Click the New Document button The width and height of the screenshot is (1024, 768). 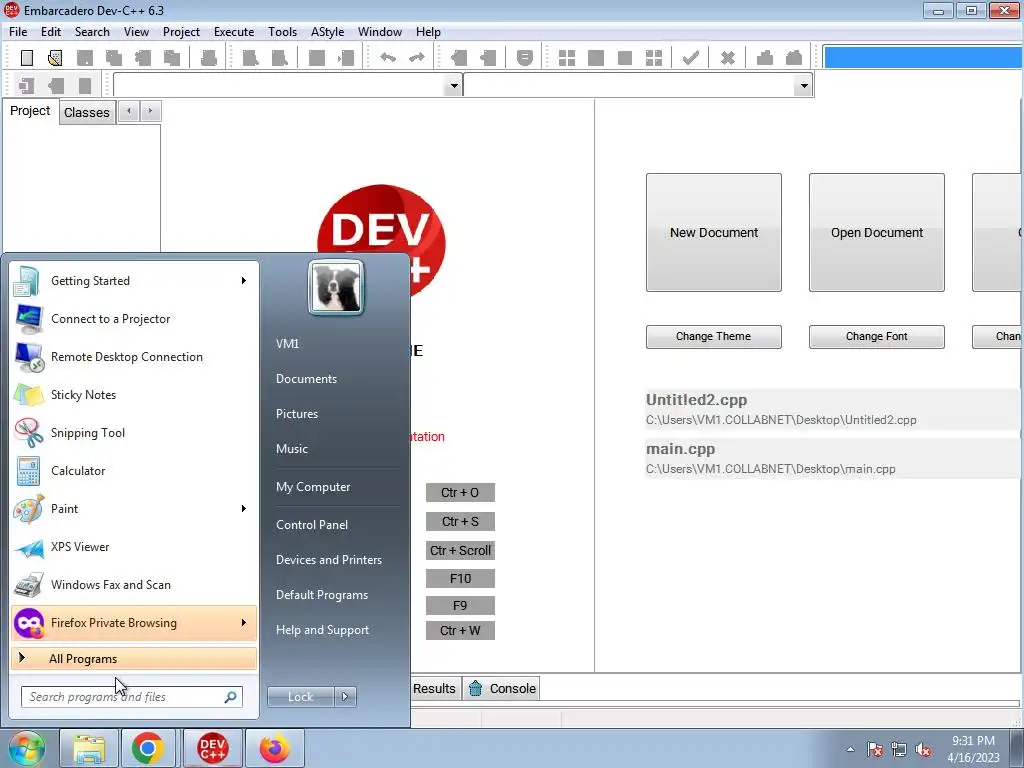(x=714, y=232)
